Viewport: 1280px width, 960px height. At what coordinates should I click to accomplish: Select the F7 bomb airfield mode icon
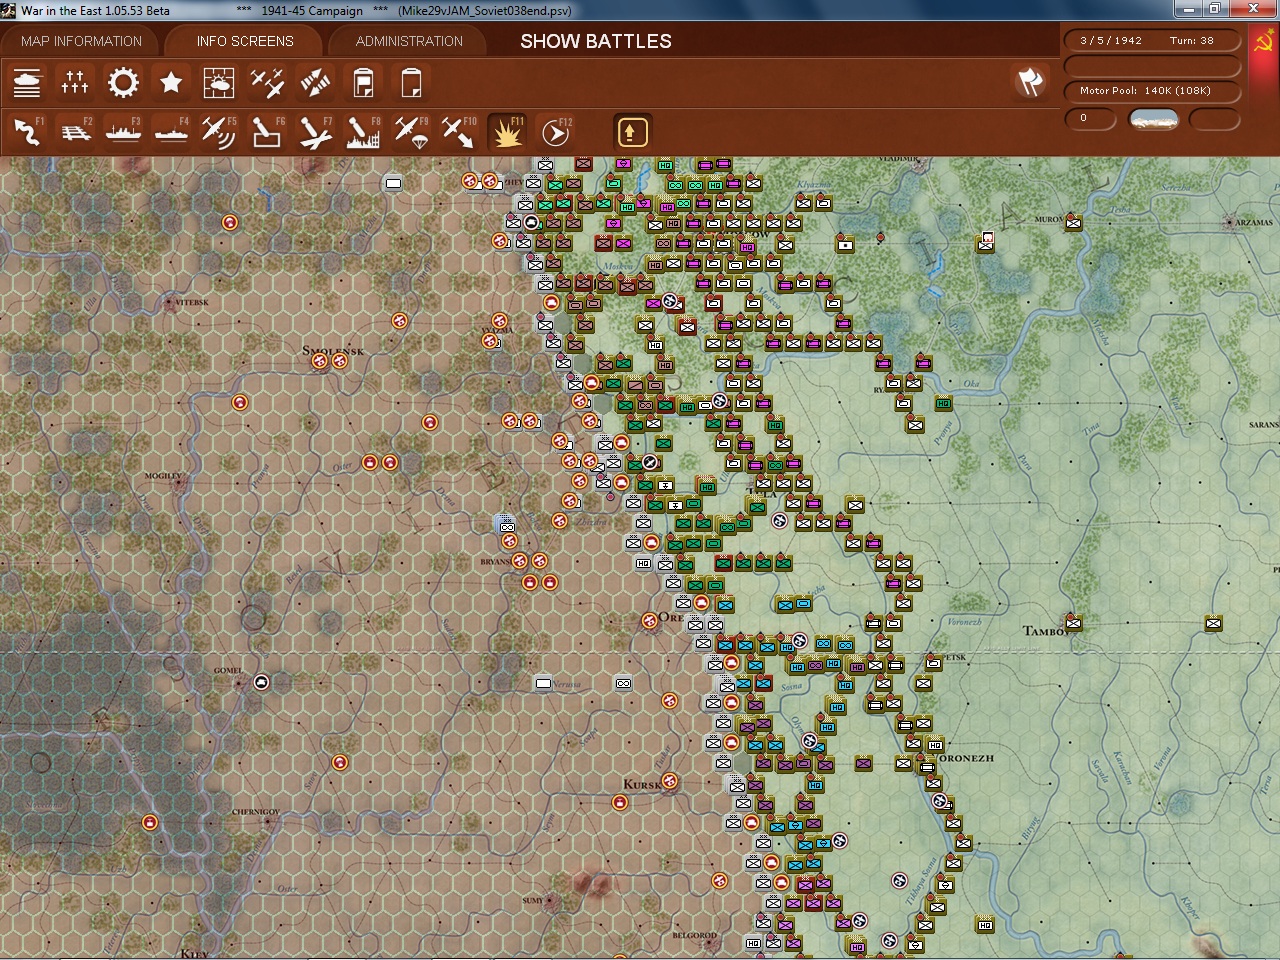315,132
